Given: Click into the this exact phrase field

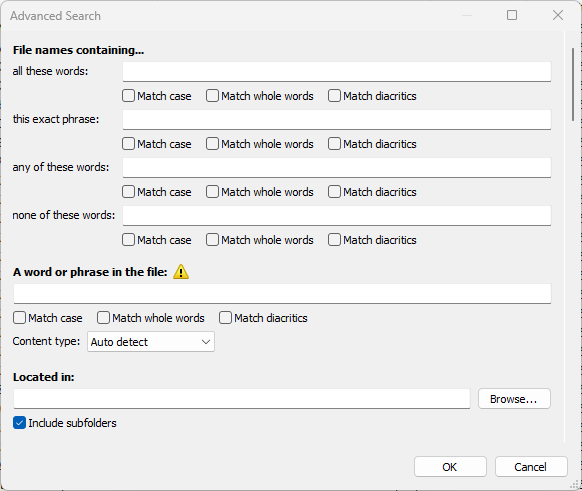Looking at the screenshot, I should 337,120.
